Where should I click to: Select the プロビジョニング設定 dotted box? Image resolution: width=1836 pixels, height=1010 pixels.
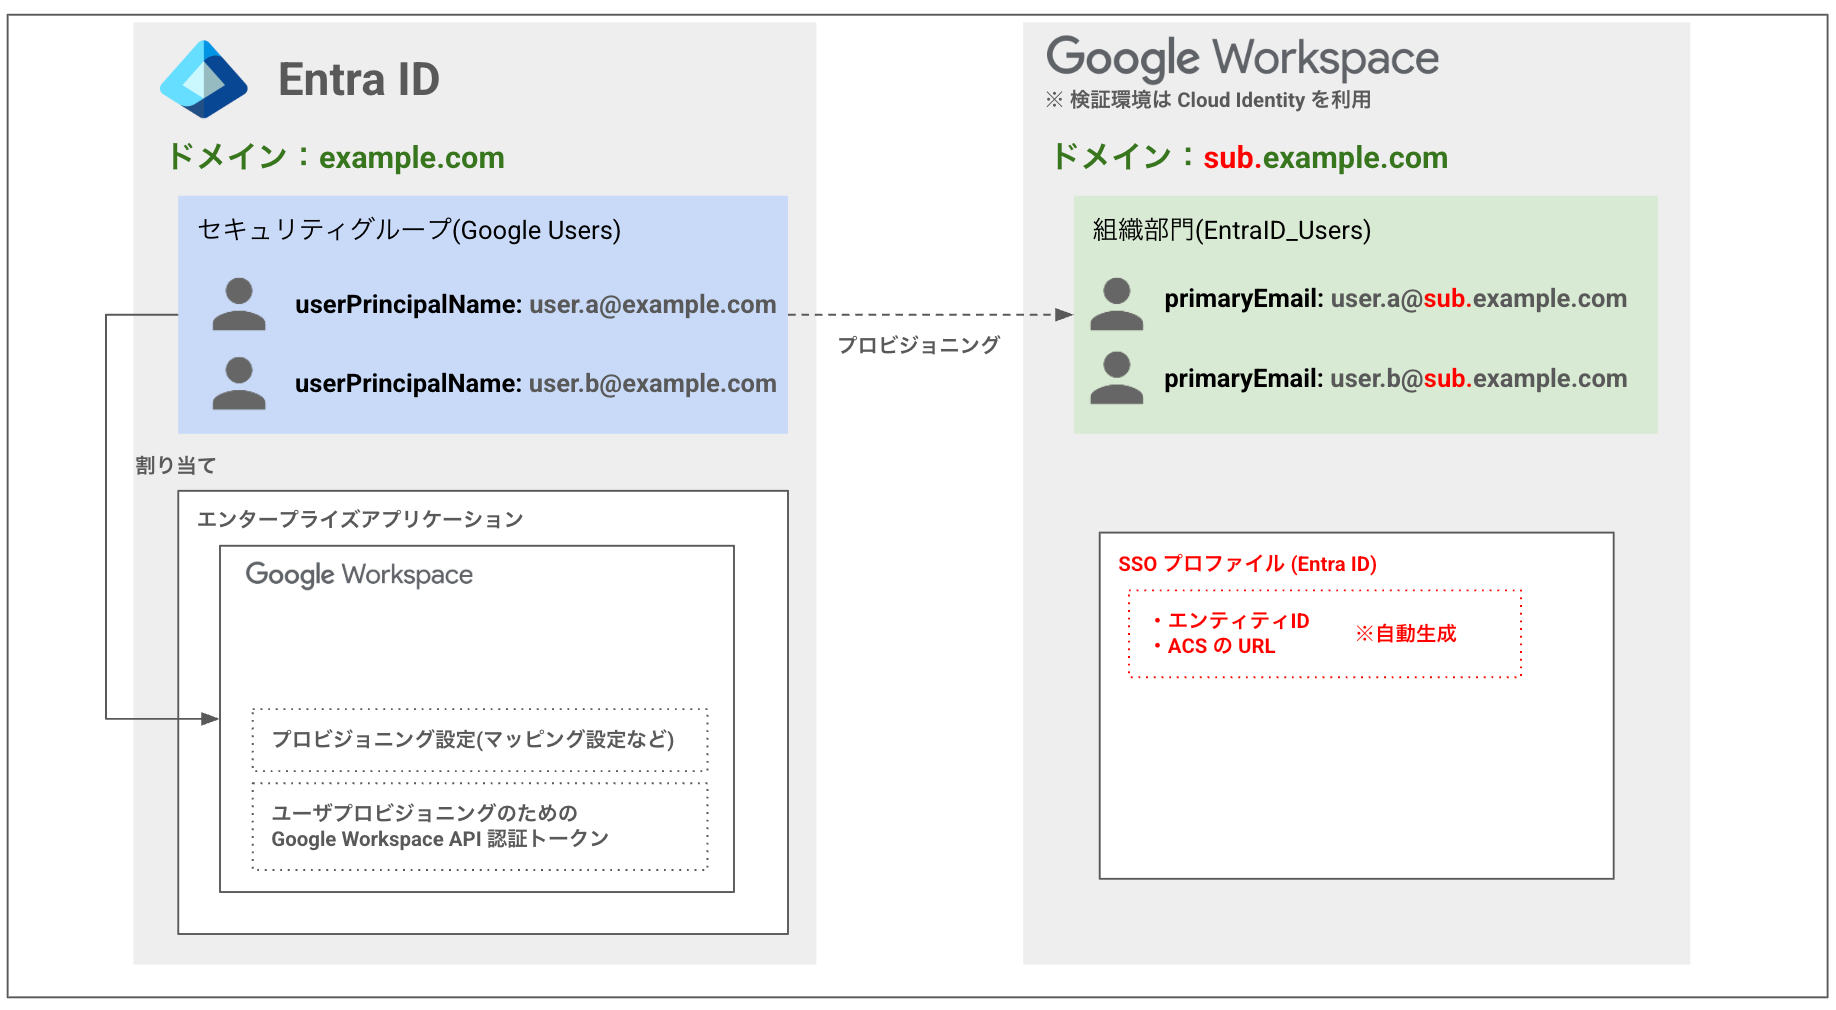point(480,740)
